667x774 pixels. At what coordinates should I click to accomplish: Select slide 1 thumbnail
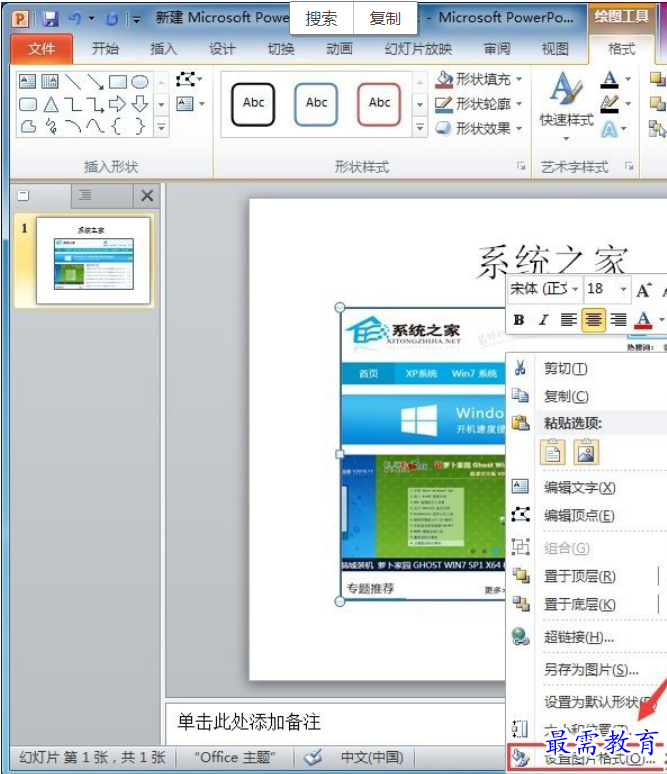pos(93,260)
